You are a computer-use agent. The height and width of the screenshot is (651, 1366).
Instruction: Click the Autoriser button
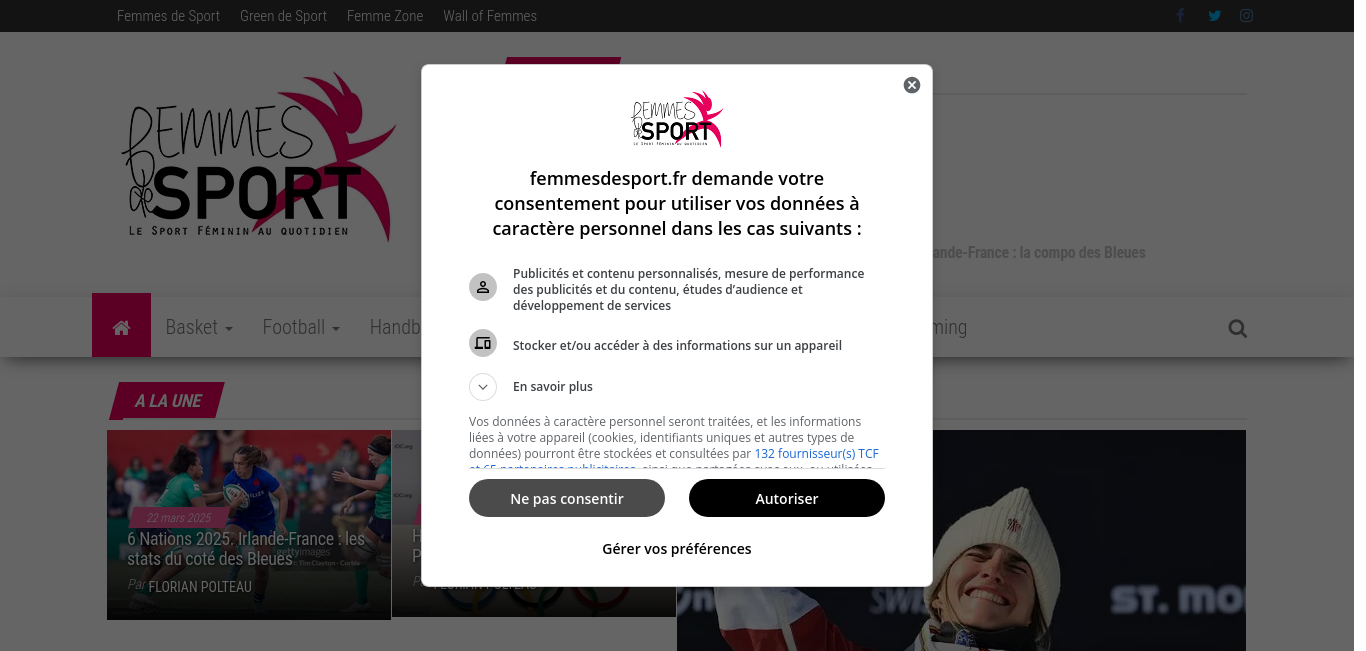[787, 498]
